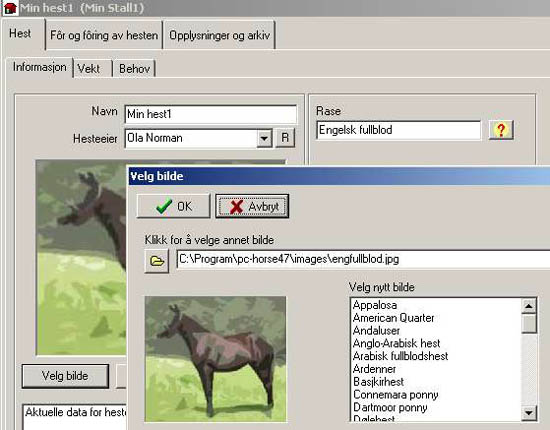550x430 pixels.
Task: Cancel with the red X Avbryt button
Action: coord(252,206)
